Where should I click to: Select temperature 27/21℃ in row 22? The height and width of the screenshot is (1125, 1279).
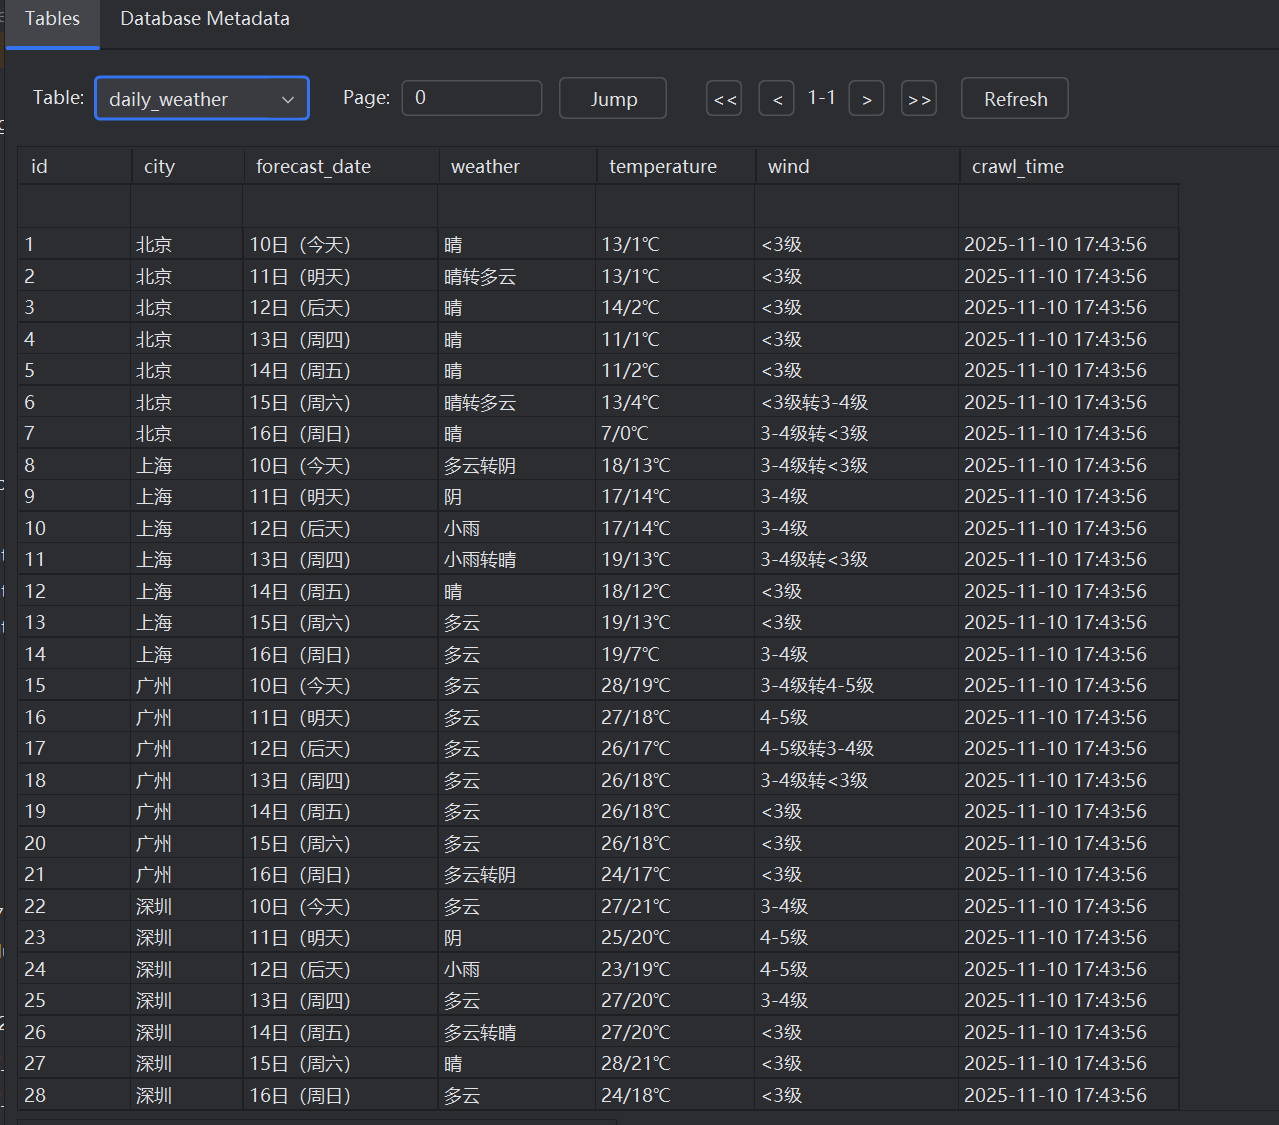[676, 906]
